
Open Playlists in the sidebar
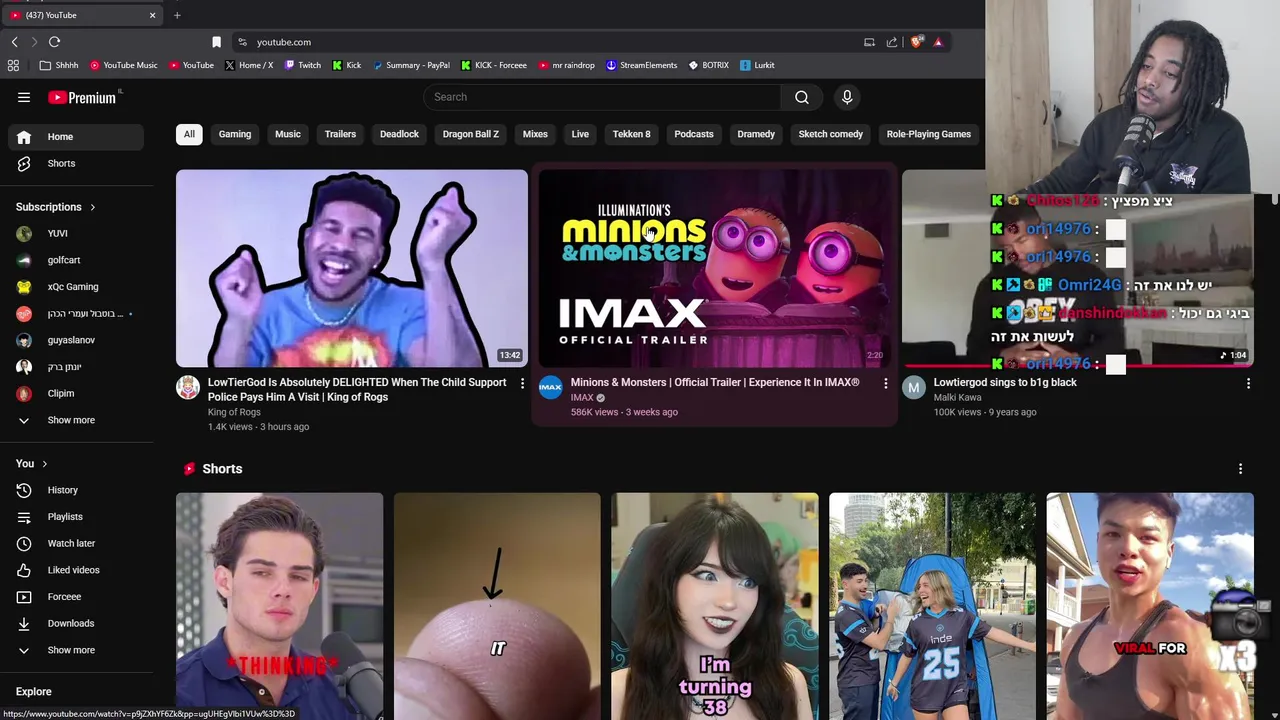point(76,517)
